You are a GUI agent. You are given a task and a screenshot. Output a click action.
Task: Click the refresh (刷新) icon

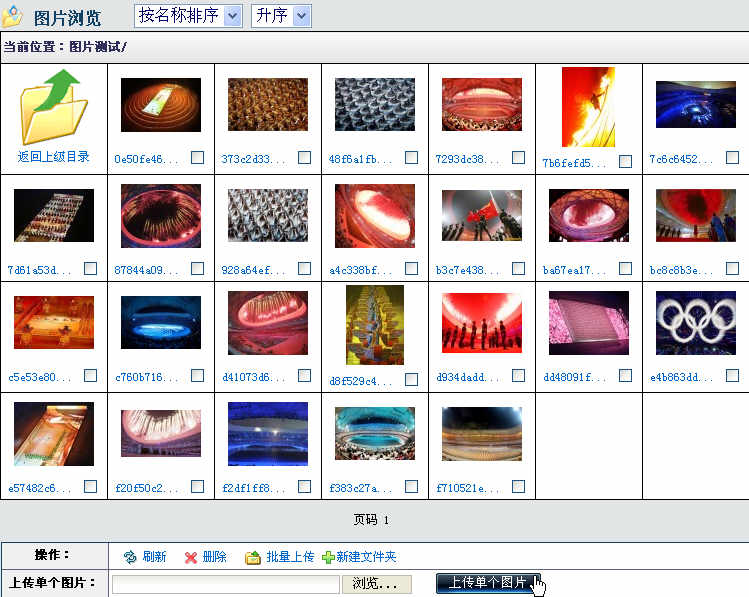pyautogui.click(x=130, y=557)
